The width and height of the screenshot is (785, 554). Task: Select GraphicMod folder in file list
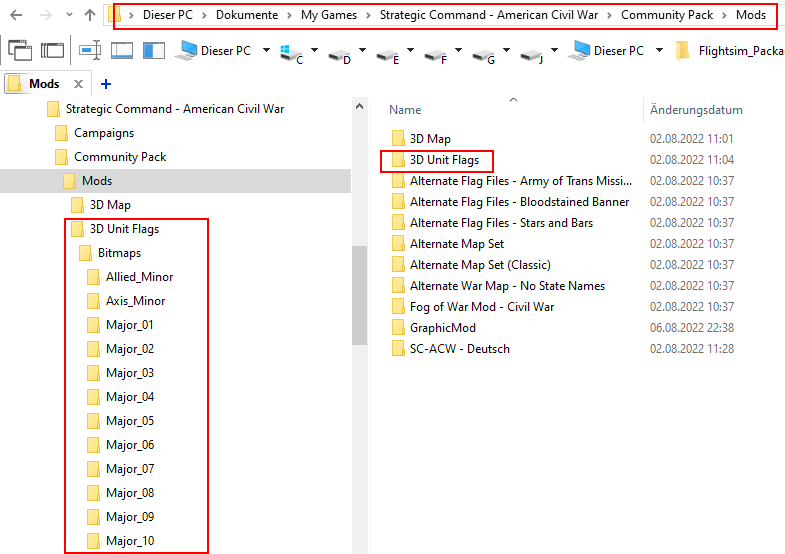434,328
